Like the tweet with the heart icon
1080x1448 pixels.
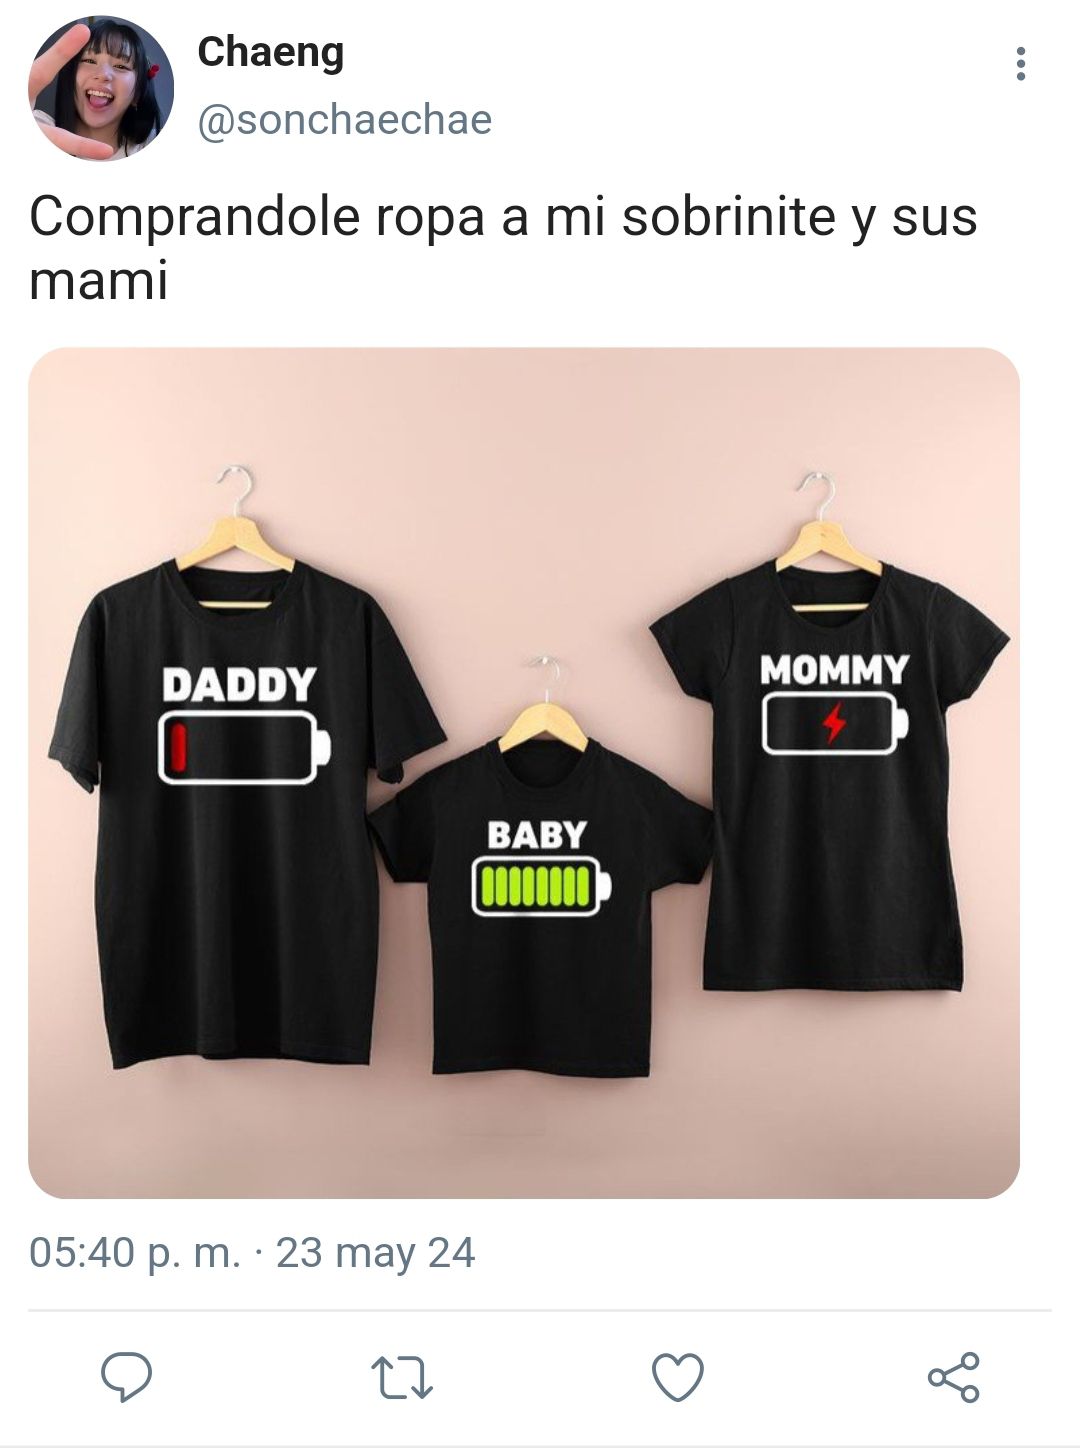[678, 1377]
